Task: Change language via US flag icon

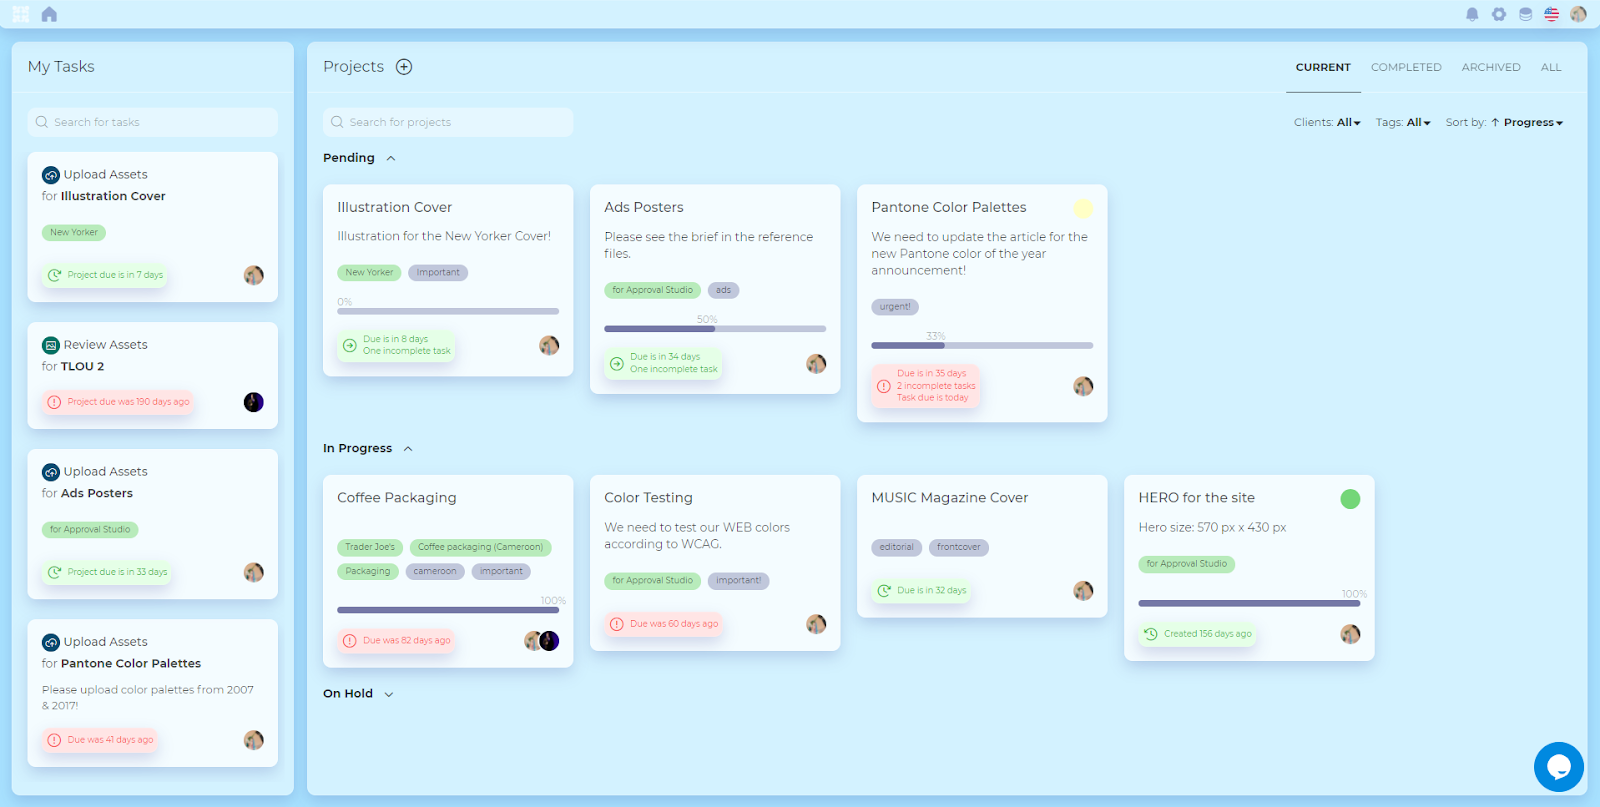Action: click(x=1551, y=14)
